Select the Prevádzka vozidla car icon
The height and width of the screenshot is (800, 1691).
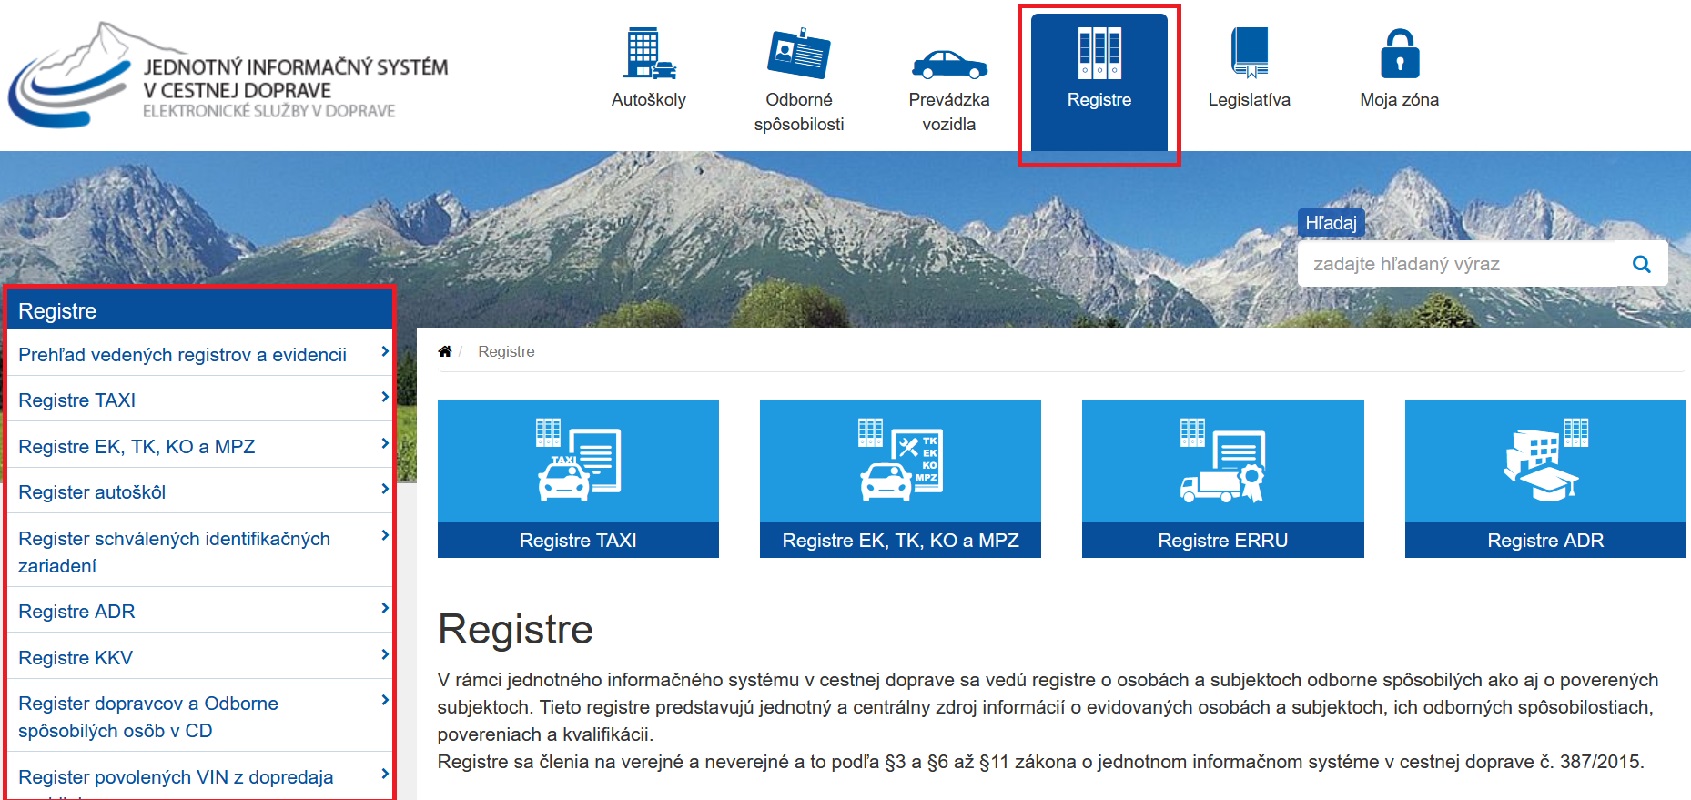coord(948,64)
